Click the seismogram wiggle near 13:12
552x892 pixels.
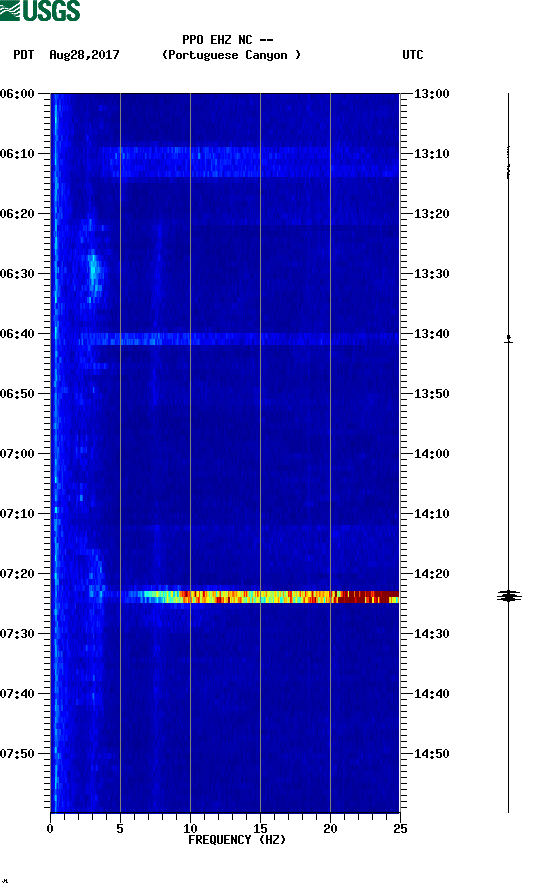(x=508, y=163)
